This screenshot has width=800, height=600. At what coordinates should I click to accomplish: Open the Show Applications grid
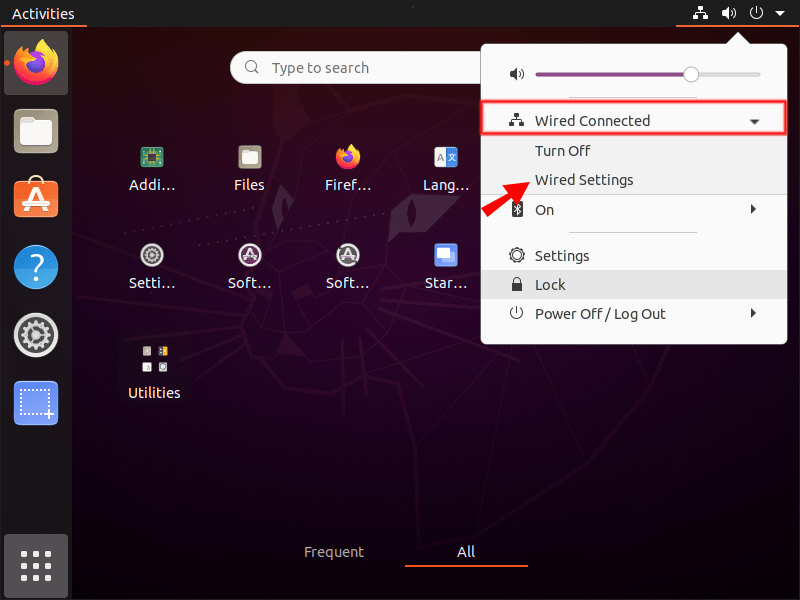pyautogui.click(x=36, y=566)
